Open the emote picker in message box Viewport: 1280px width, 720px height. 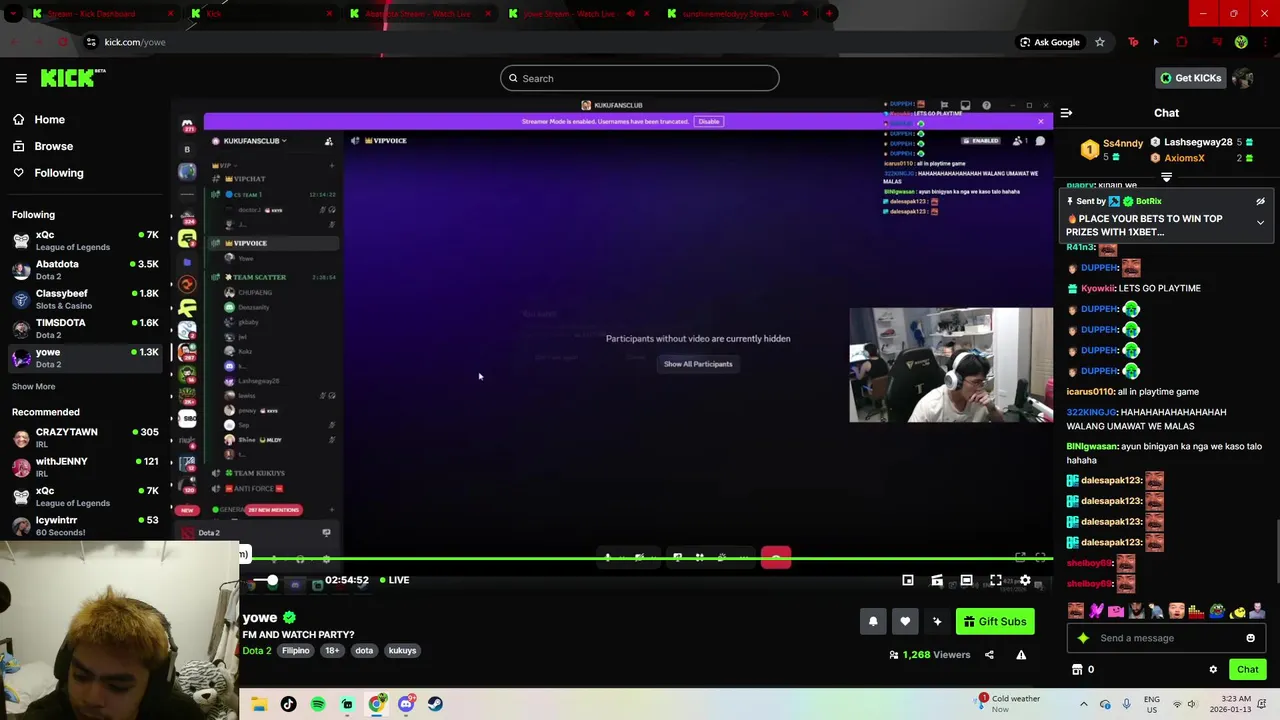pos(1250,638)
